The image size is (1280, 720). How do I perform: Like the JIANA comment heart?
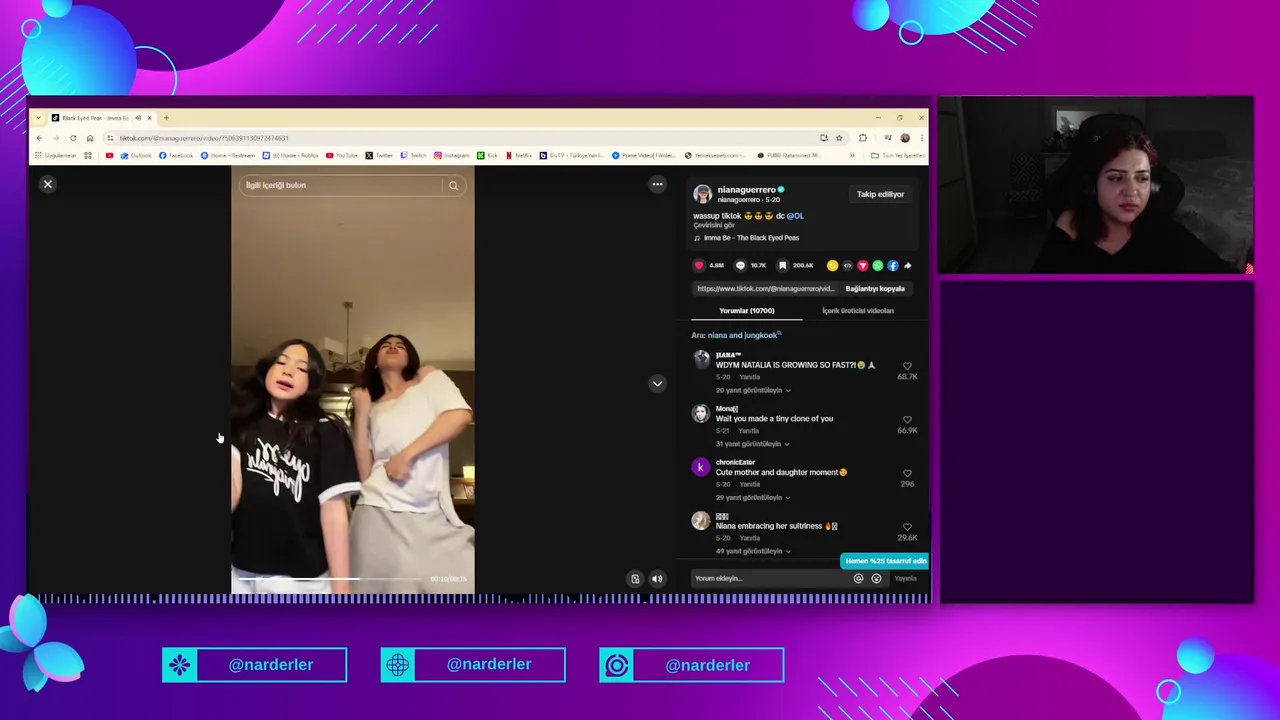point(907,366)
